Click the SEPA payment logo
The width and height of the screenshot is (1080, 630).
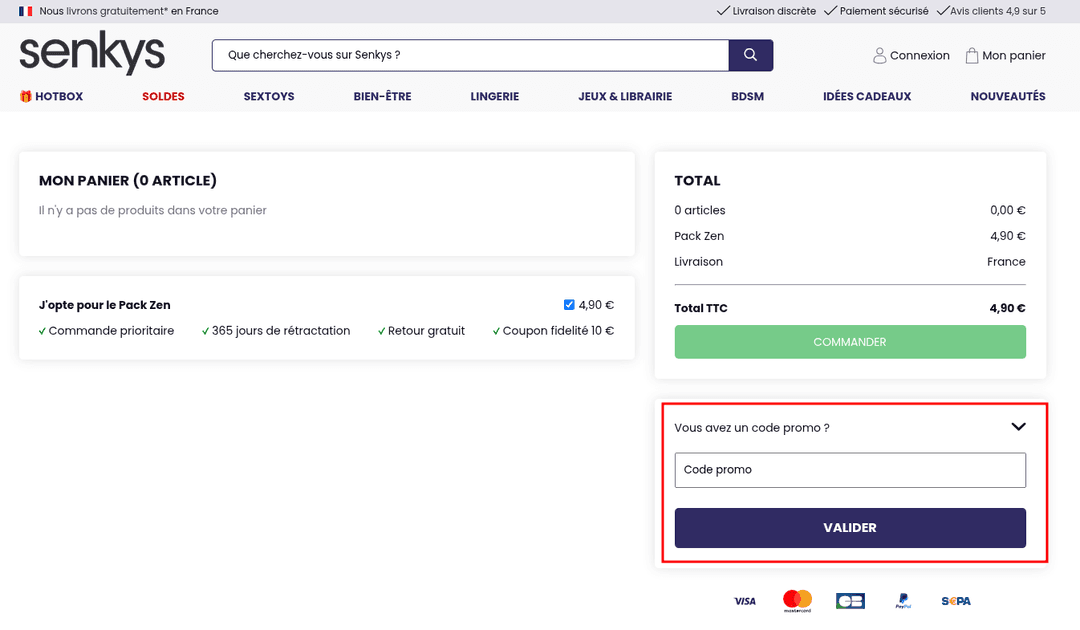pyautogui.click(x=956, y=601)
